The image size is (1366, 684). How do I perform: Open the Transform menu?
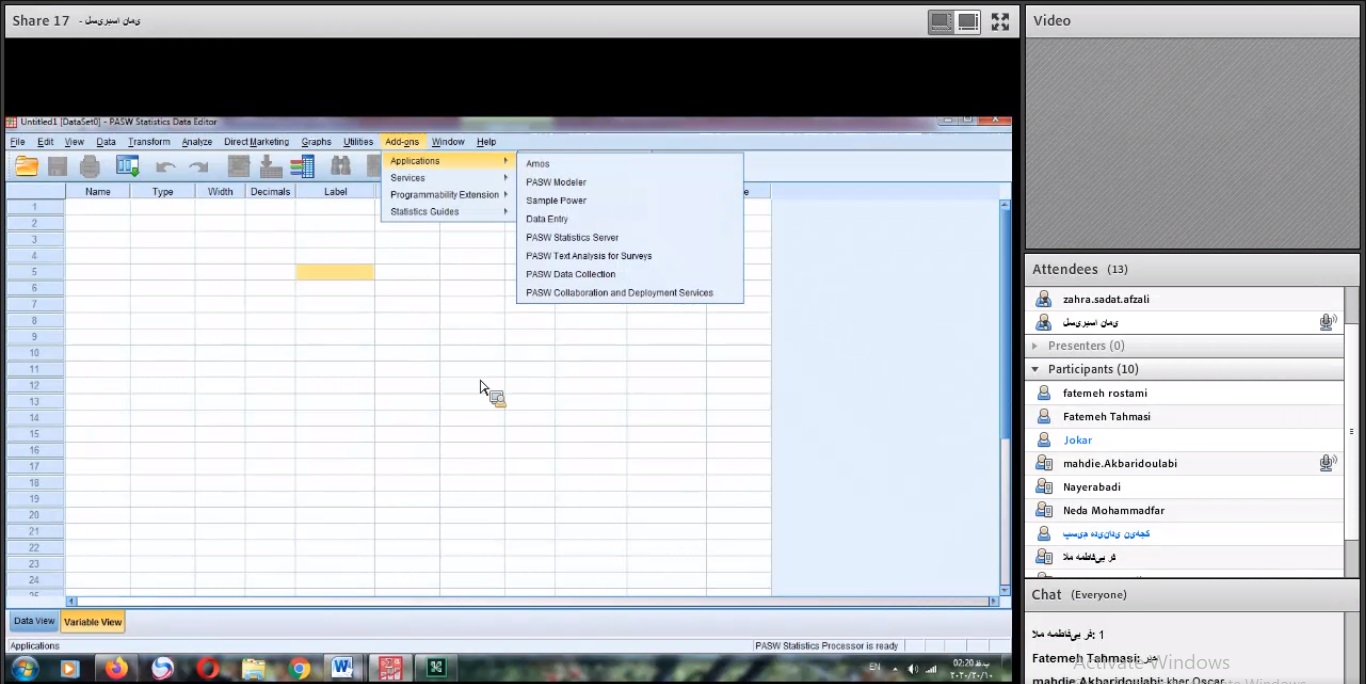pyautogui.click(x=149, y=142)
